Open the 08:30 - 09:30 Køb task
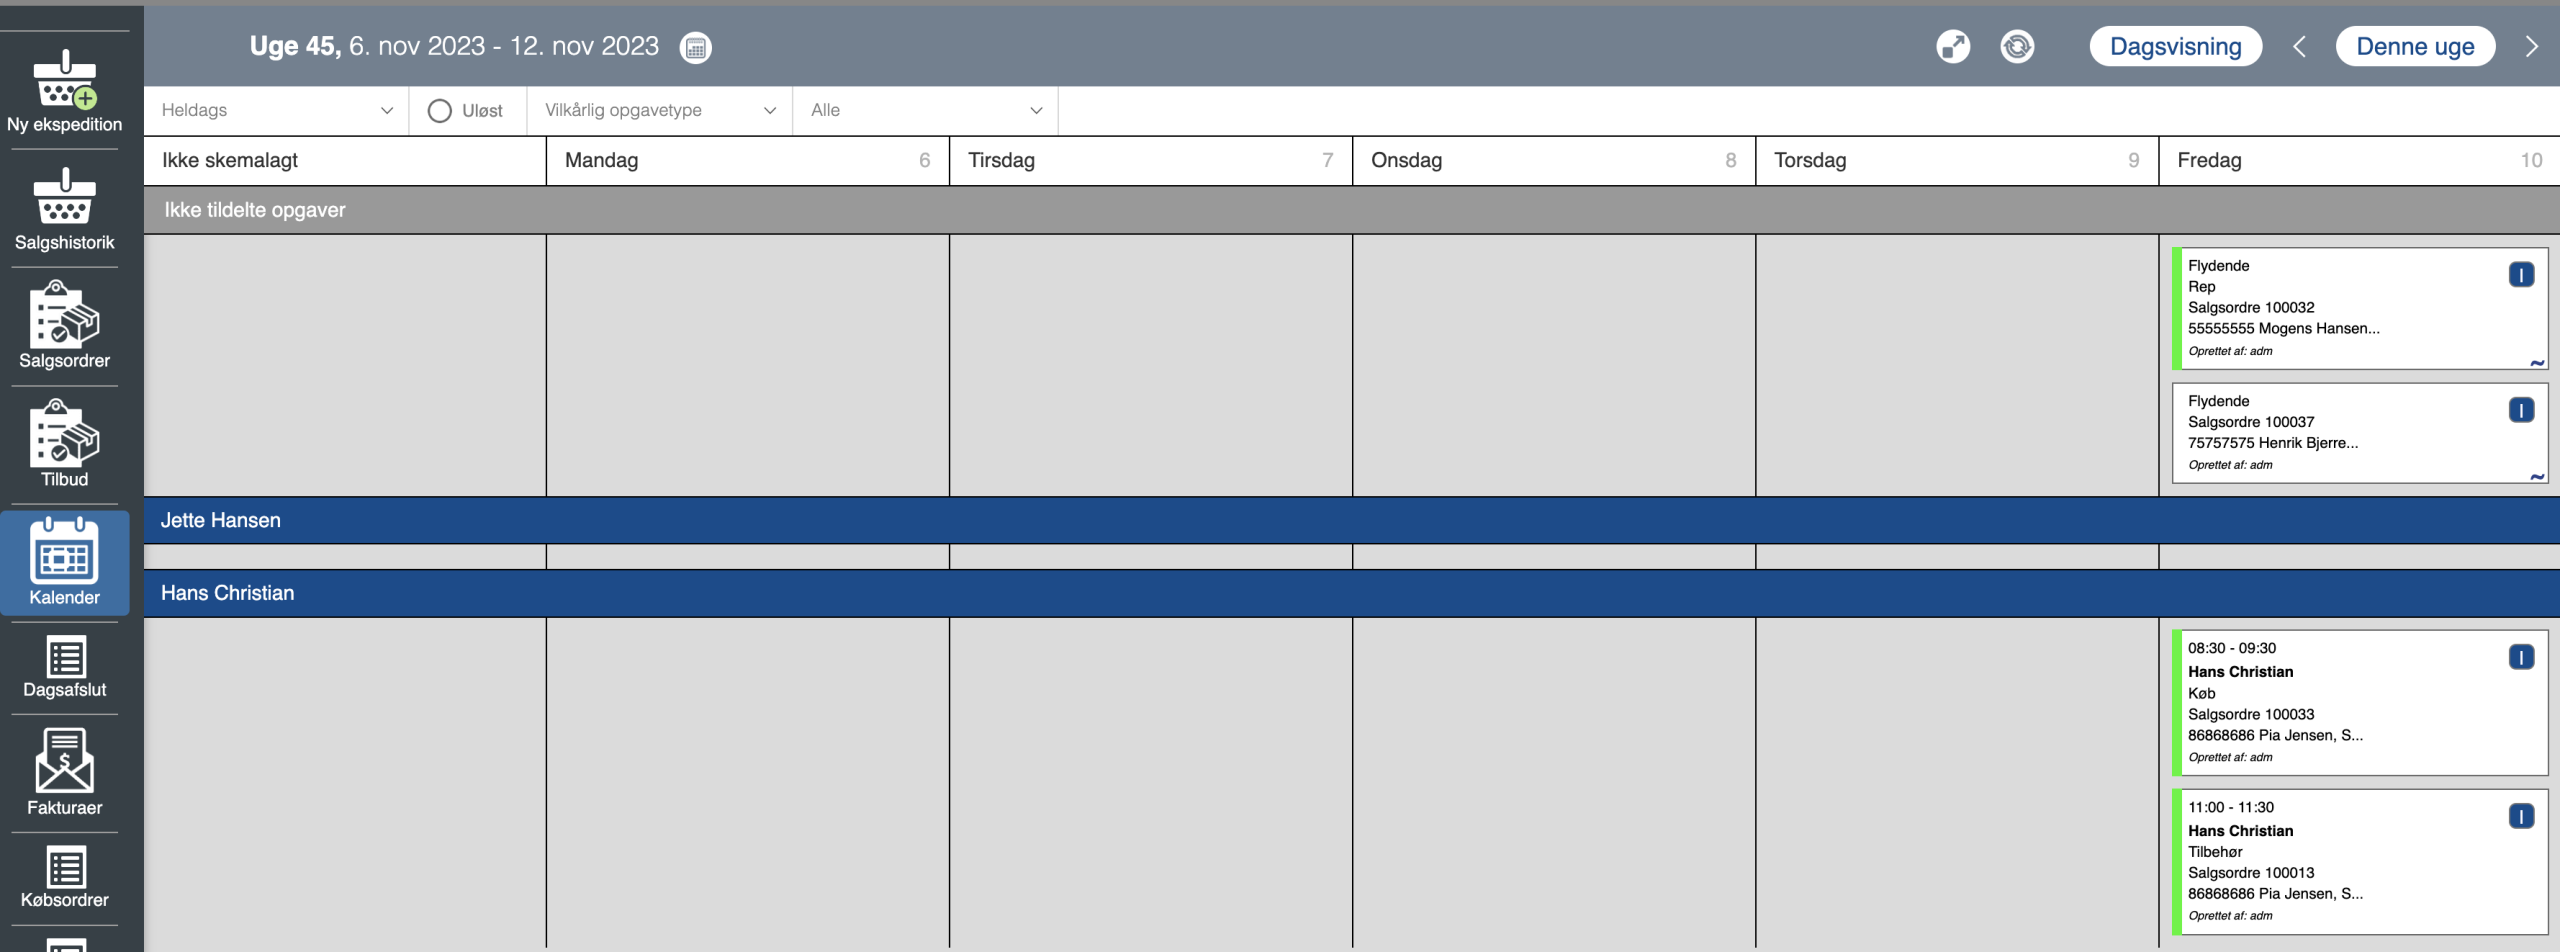 coord(2360,703)
